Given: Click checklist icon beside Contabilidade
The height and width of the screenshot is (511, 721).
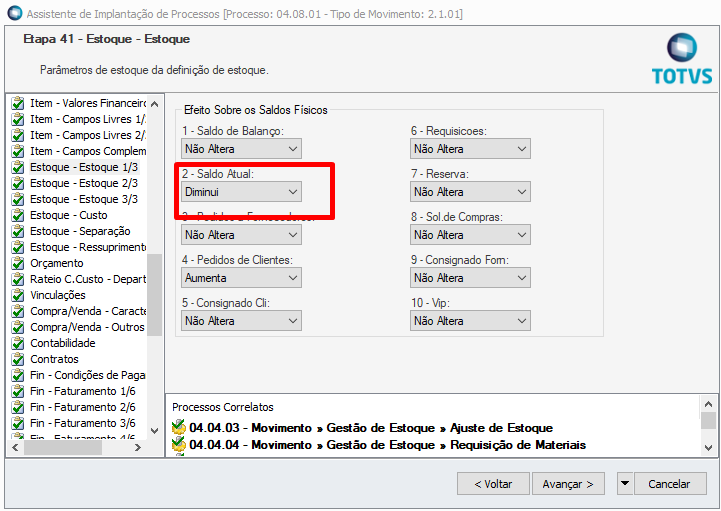Looking at the screenshot, I should 17,343.
